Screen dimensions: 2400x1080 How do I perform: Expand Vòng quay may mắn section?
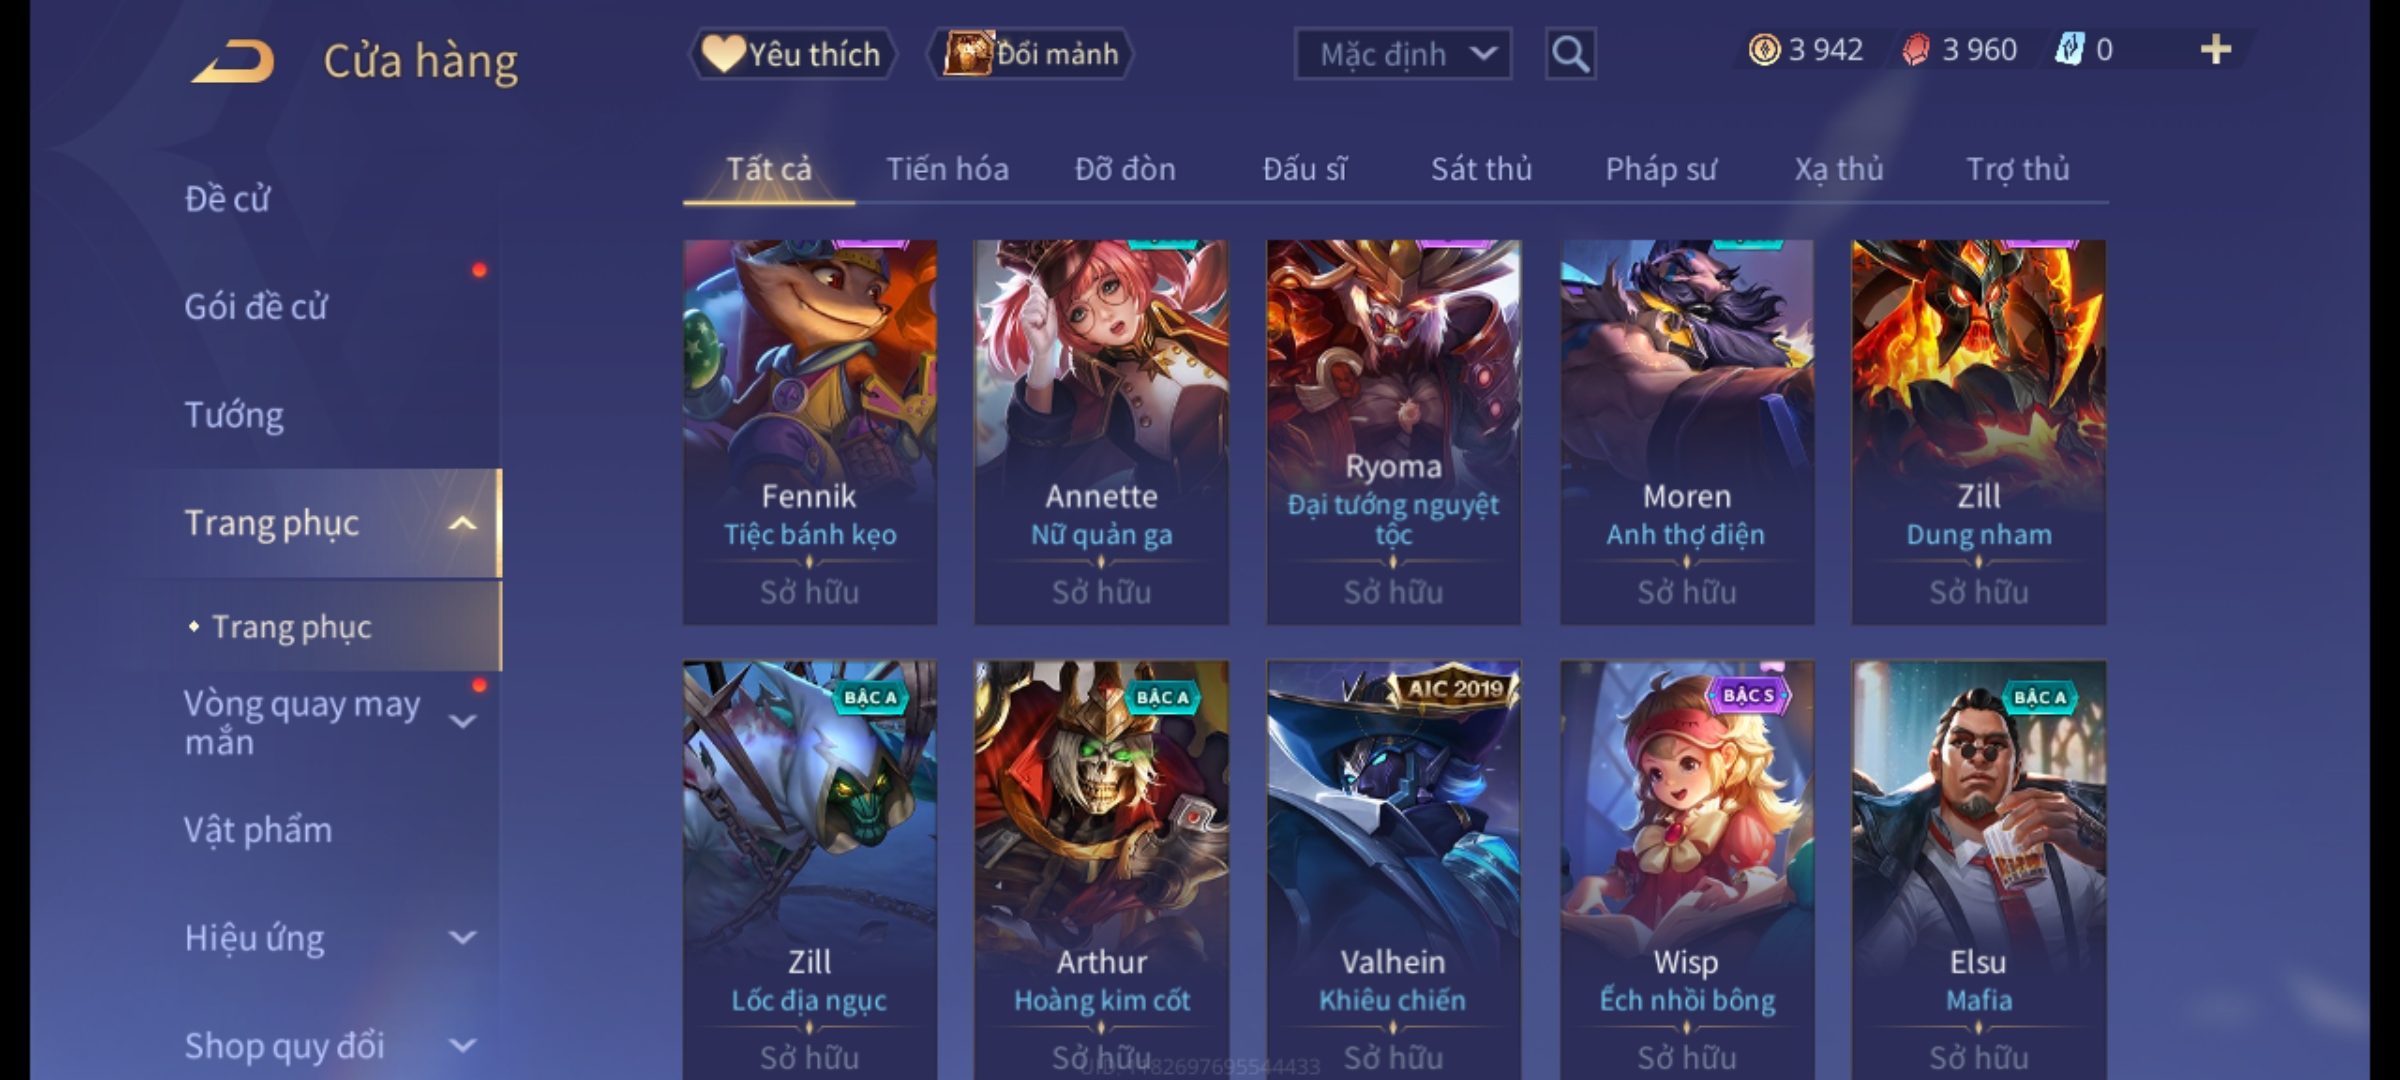tap(462, 721)
